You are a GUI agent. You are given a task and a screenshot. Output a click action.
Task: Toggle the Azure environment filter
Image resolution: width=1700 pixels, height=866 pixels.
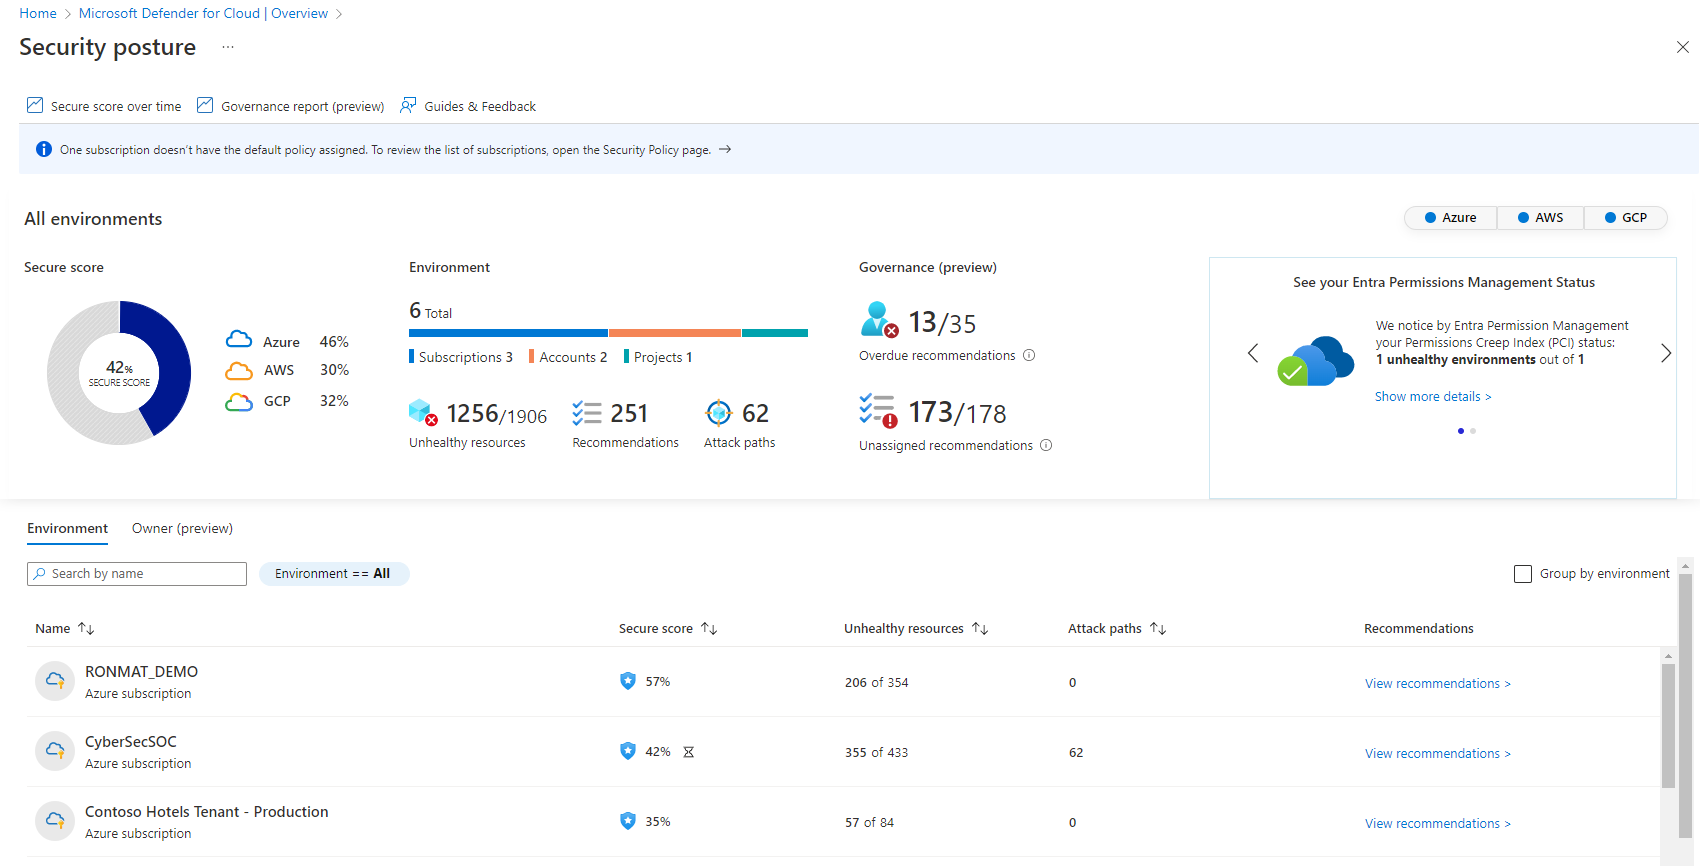tap(1451, 217)
